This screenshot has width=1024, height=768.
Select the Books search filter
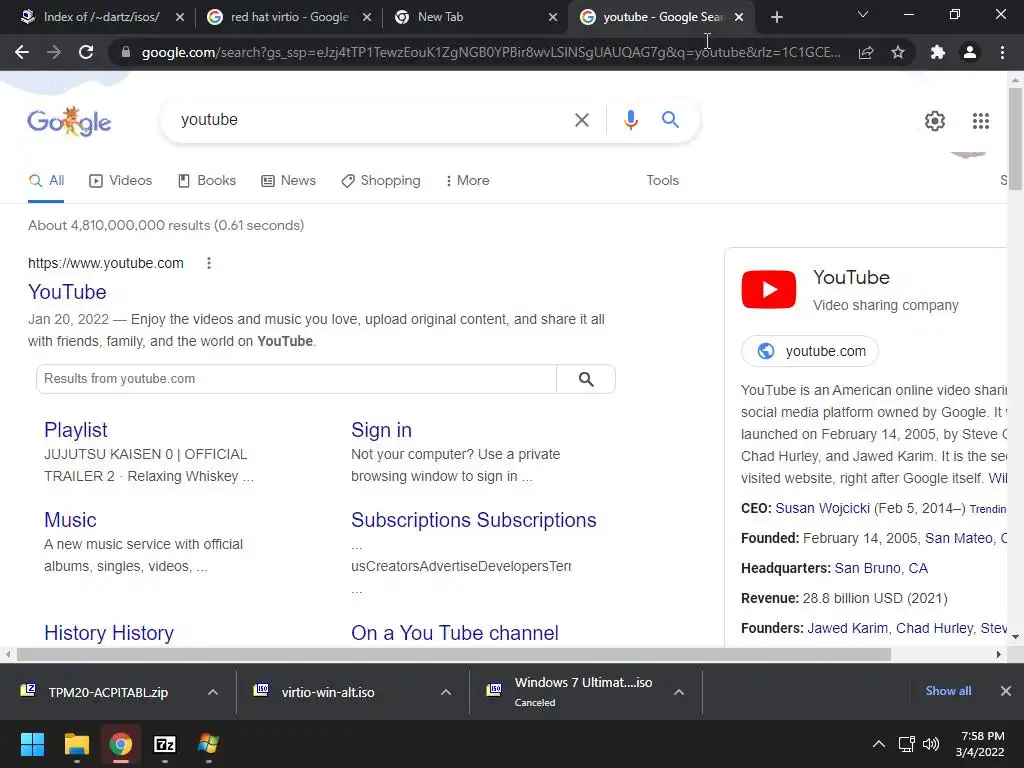click(x=207, y=181)
